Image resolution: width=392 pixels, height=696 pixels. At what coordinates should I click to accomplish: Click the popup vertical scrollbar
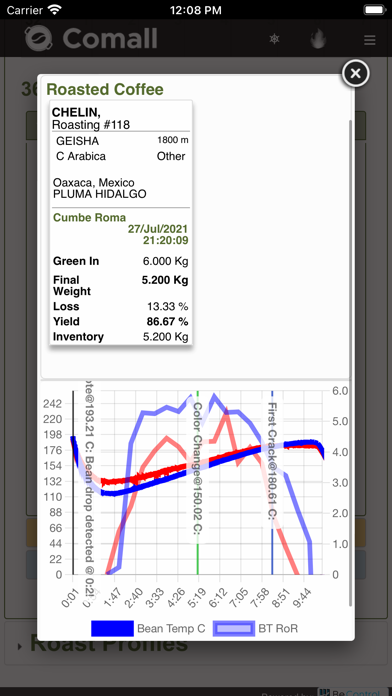(x=351, y=362)
